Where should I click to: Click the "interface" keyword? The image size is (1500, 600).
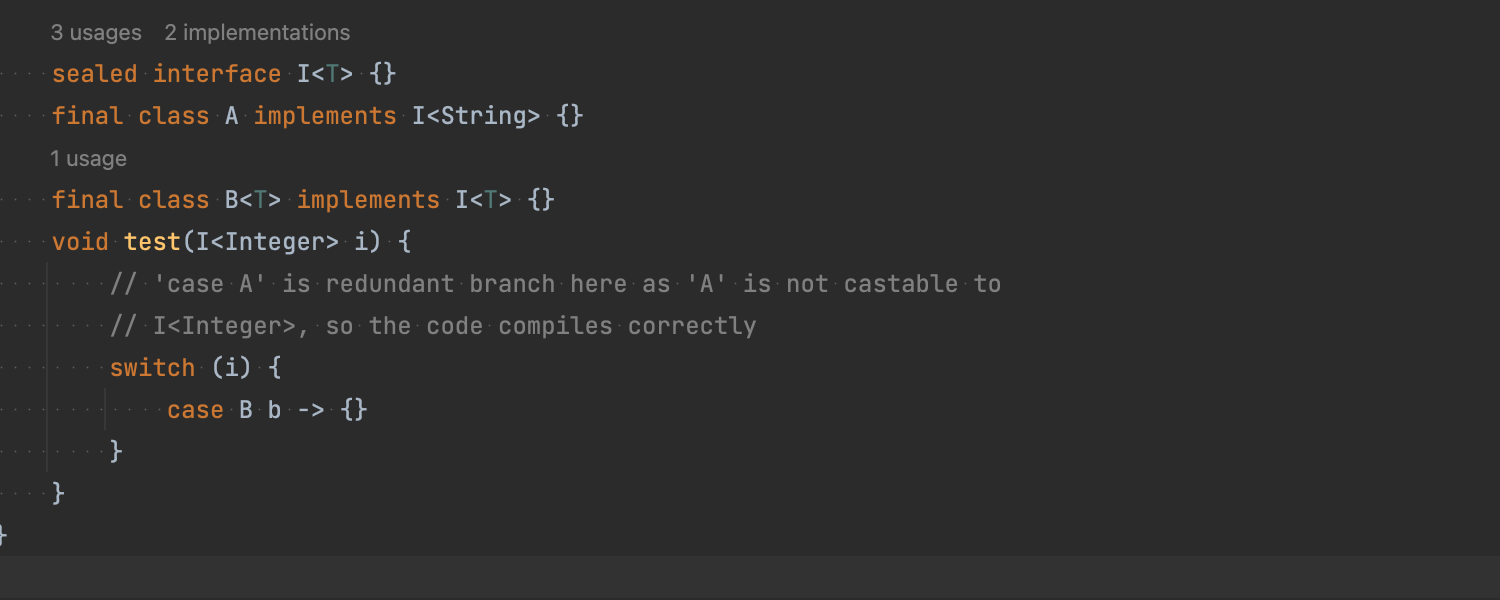point(217,75)
